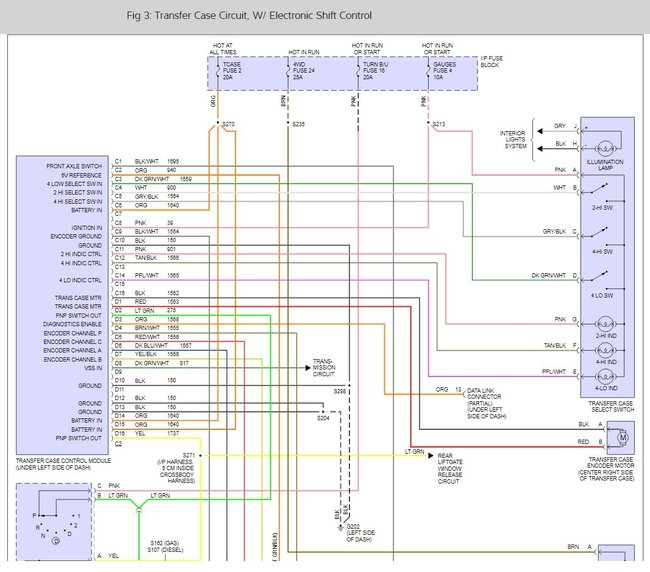Click the S270 splice label

(x=228, y=124)
